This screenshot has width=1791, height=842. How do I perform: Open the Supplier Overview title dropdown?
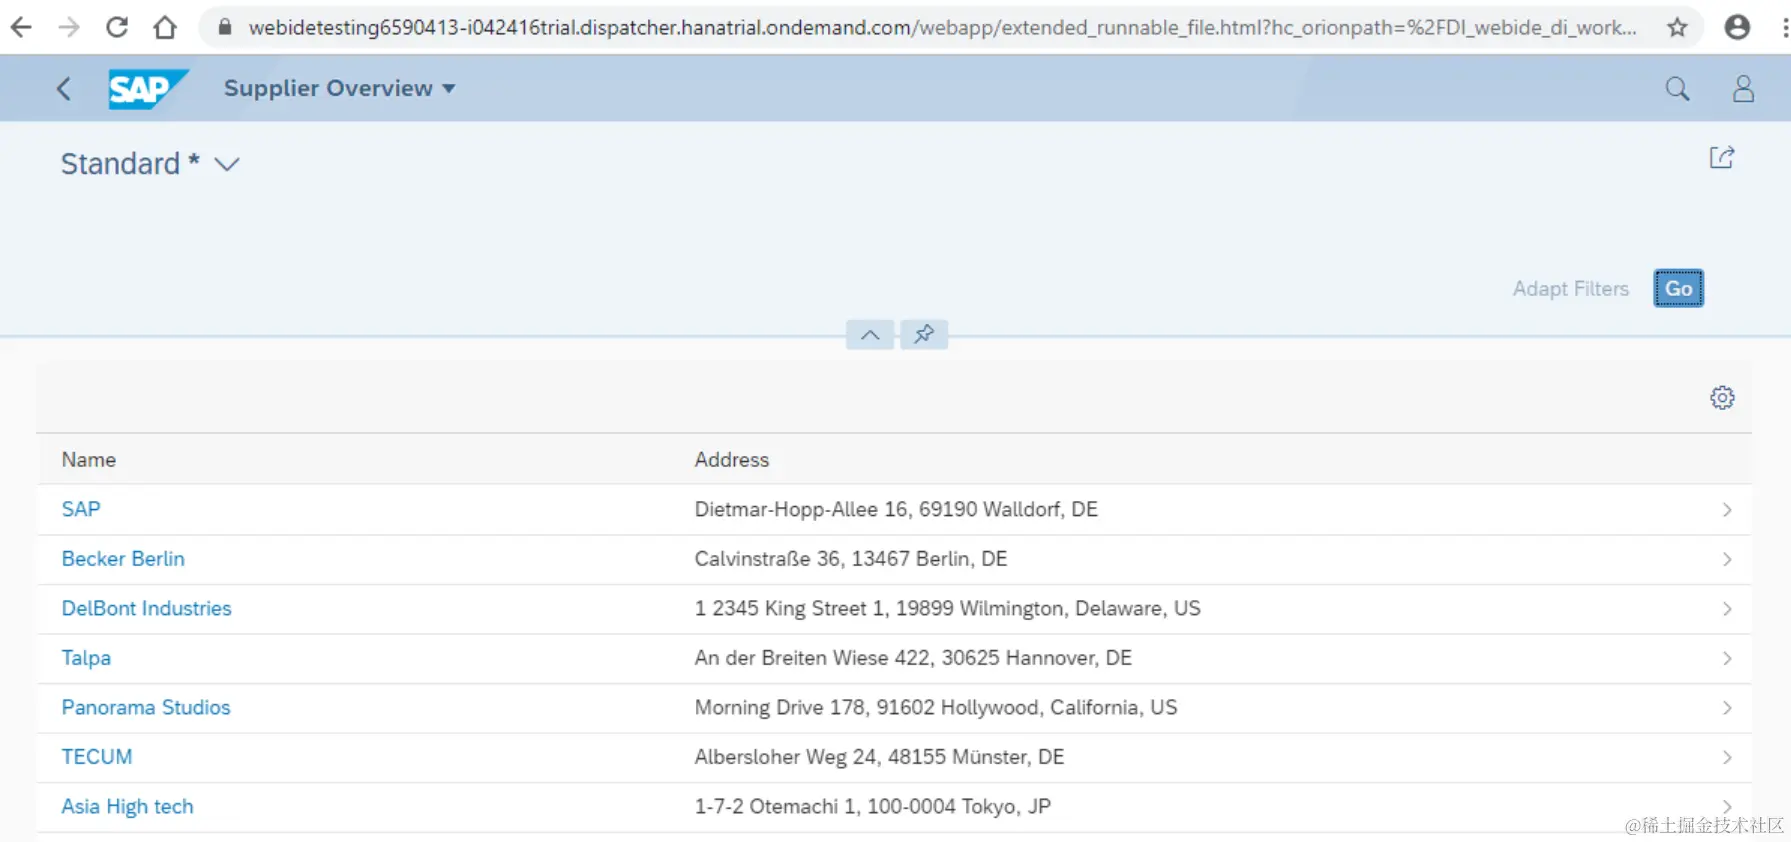pos(340,88)
